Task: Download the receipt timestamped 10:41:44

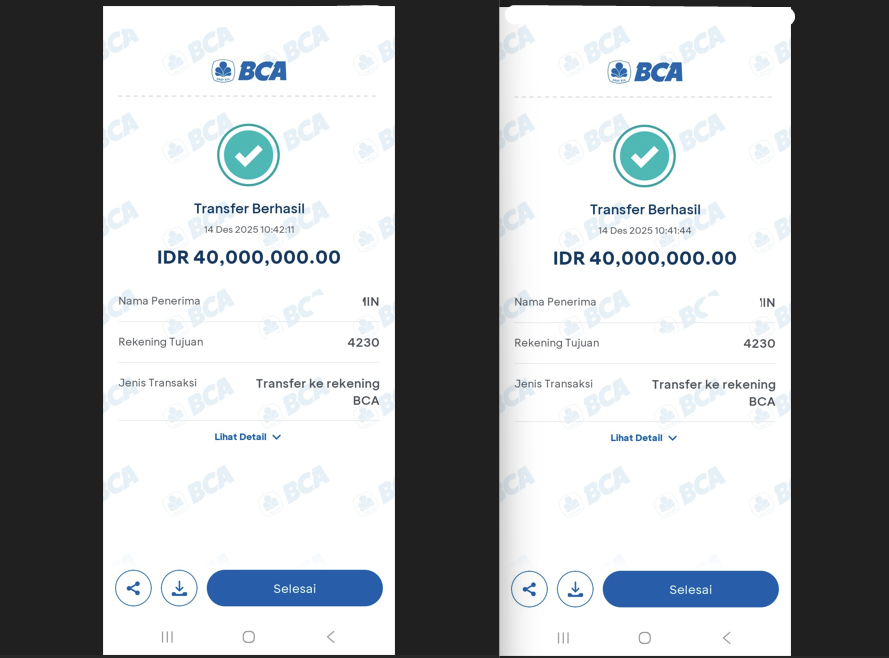Action: click(575, 589)
